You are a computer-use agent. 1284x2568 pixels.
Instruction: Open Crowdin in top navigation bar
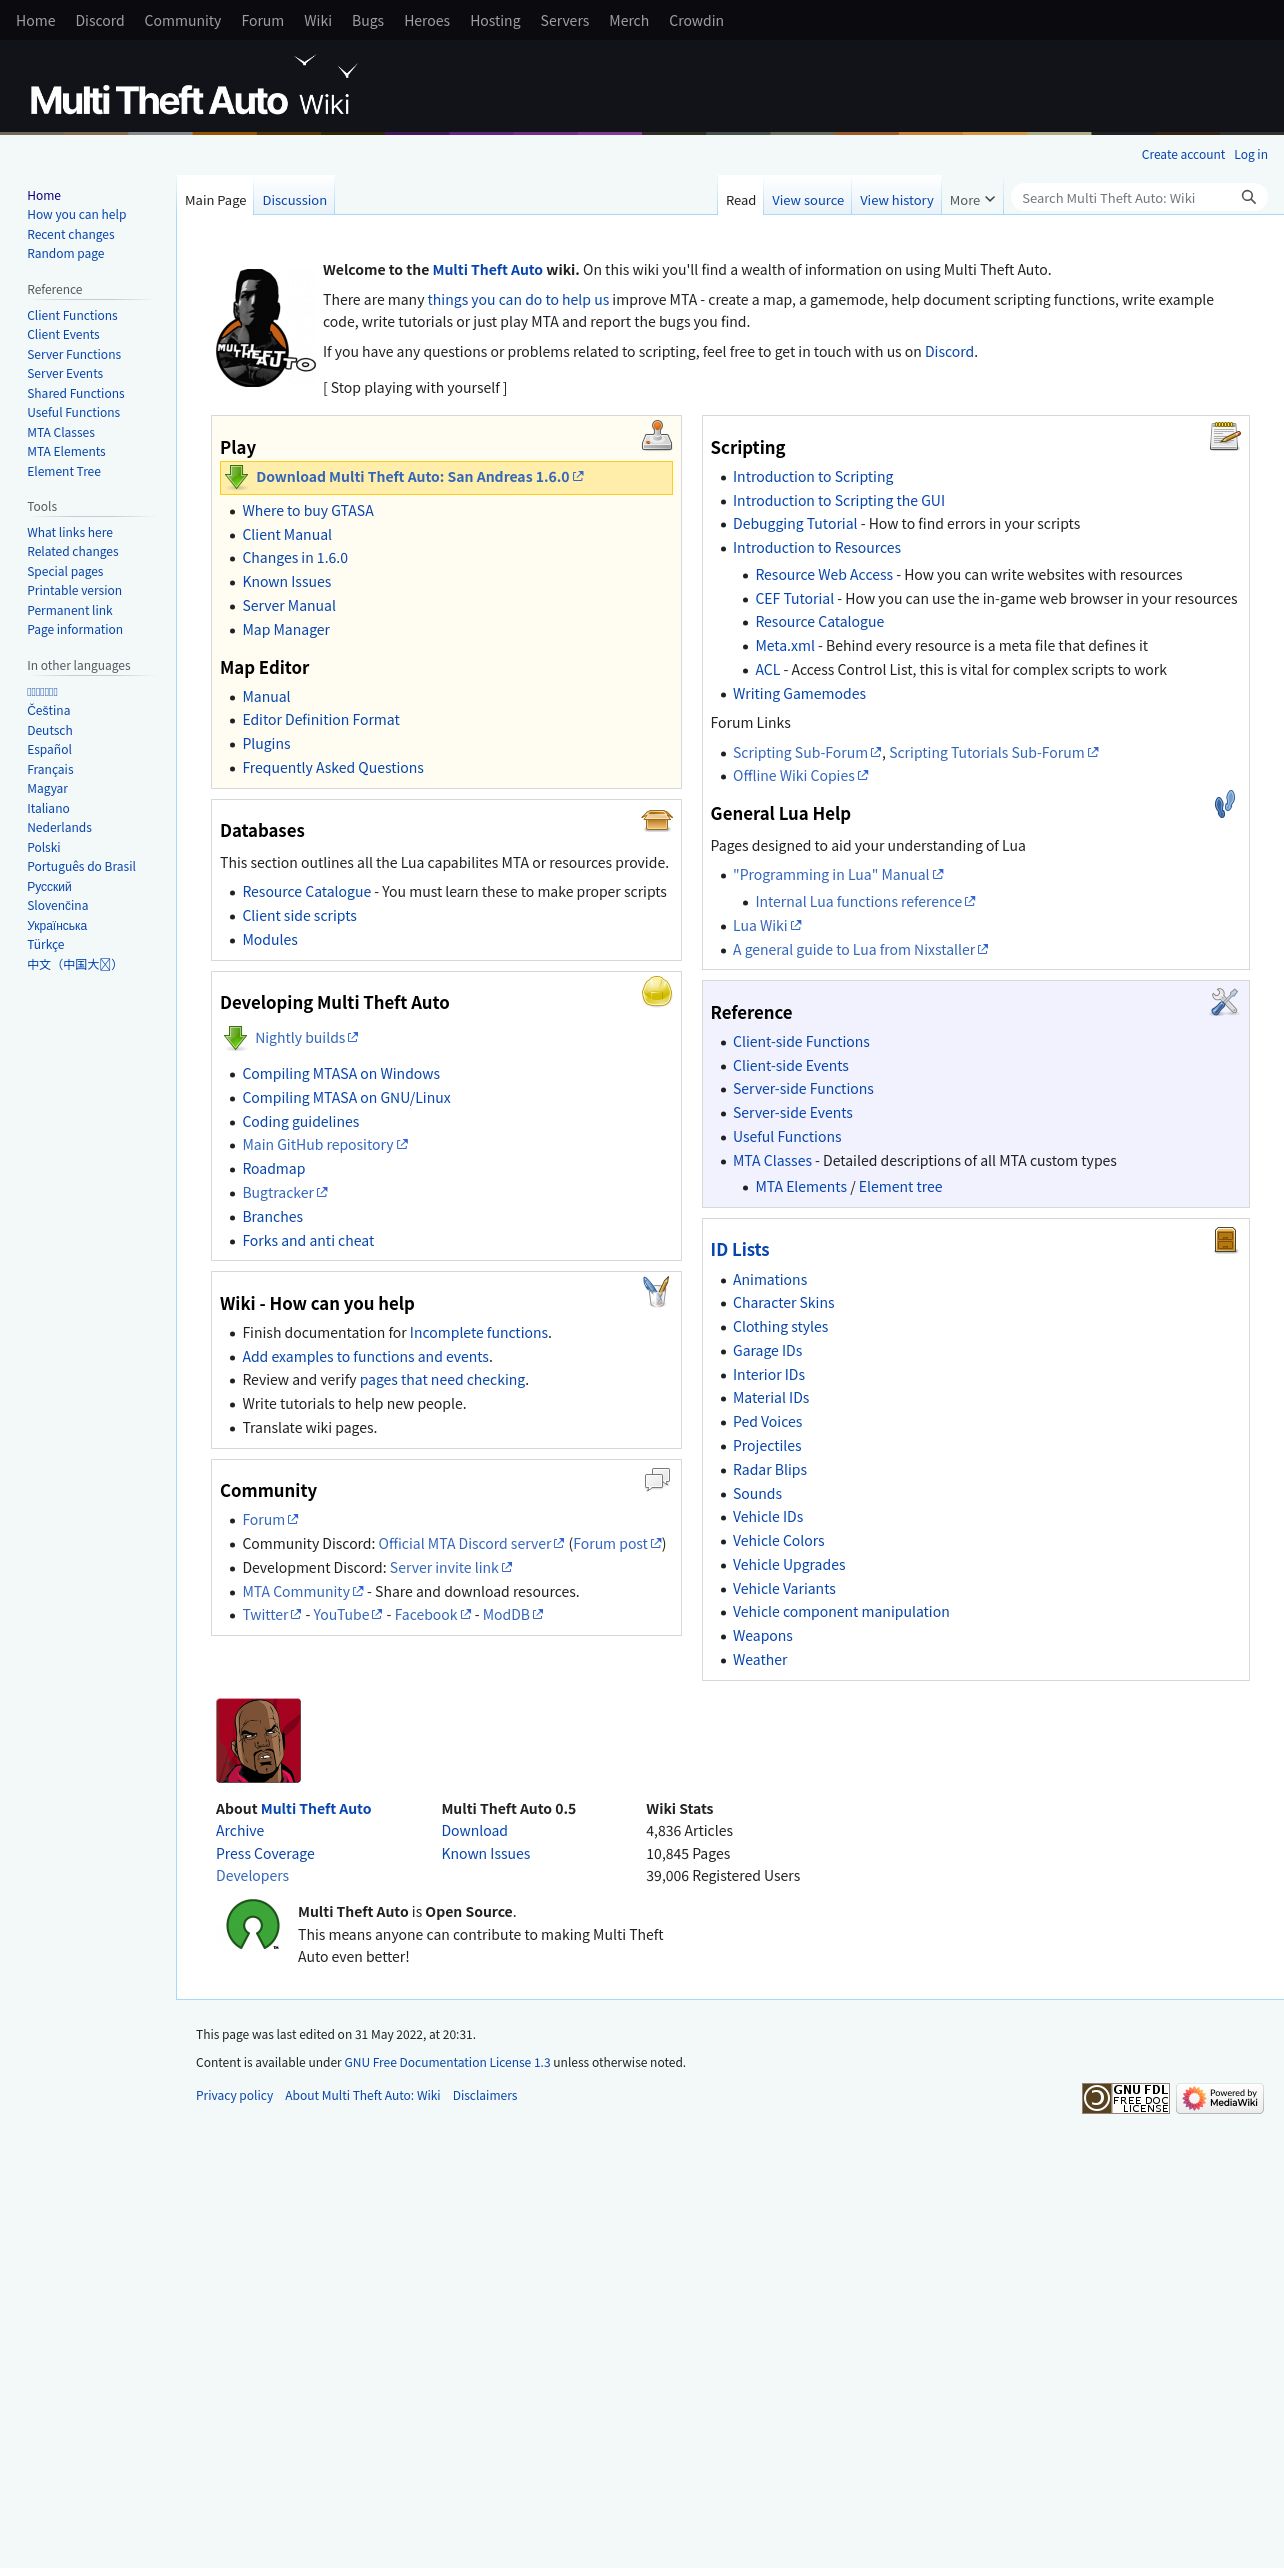[x=696, y=20]
